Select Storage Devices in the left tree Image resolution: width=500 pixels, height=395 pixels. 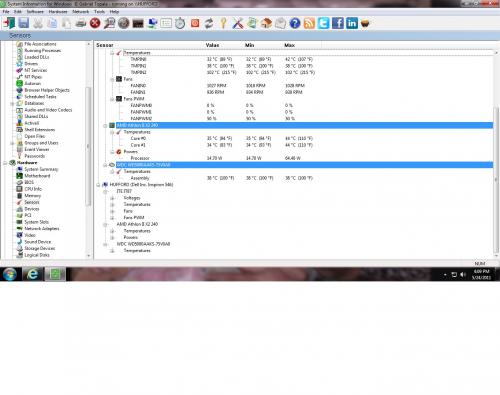40,248
